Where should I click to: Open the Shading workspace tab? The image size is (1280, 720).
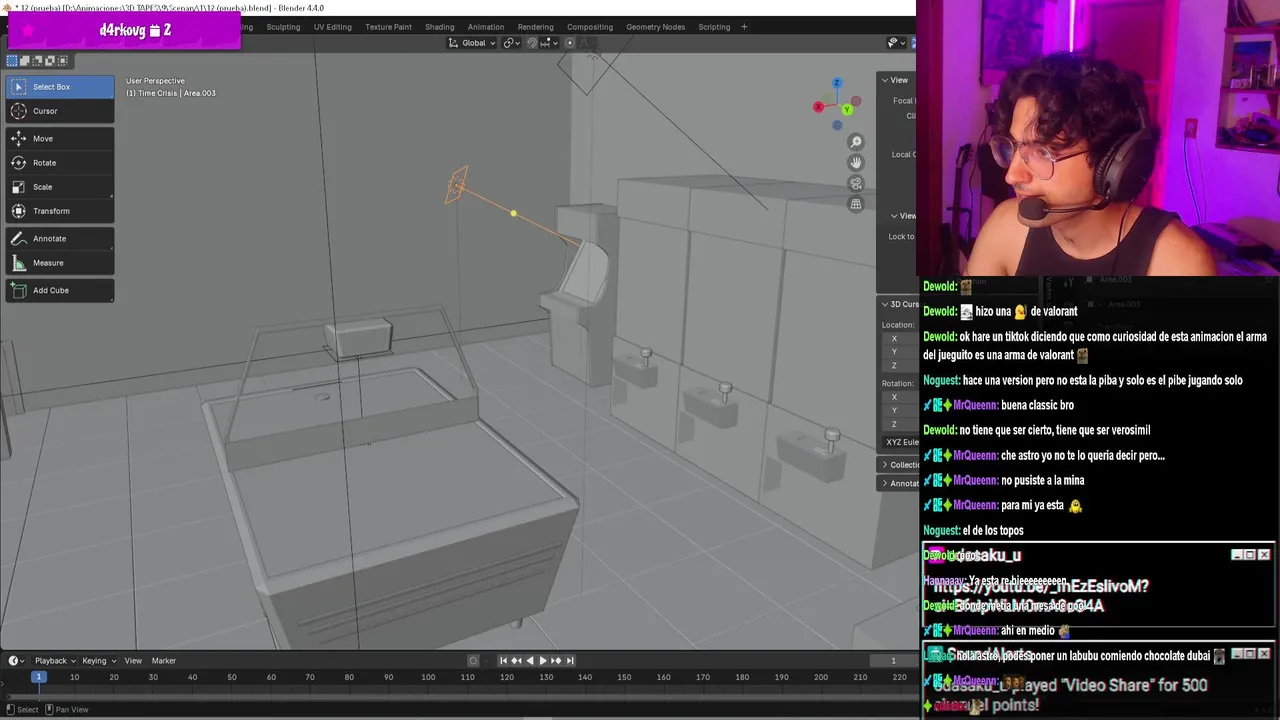[439, 27]
